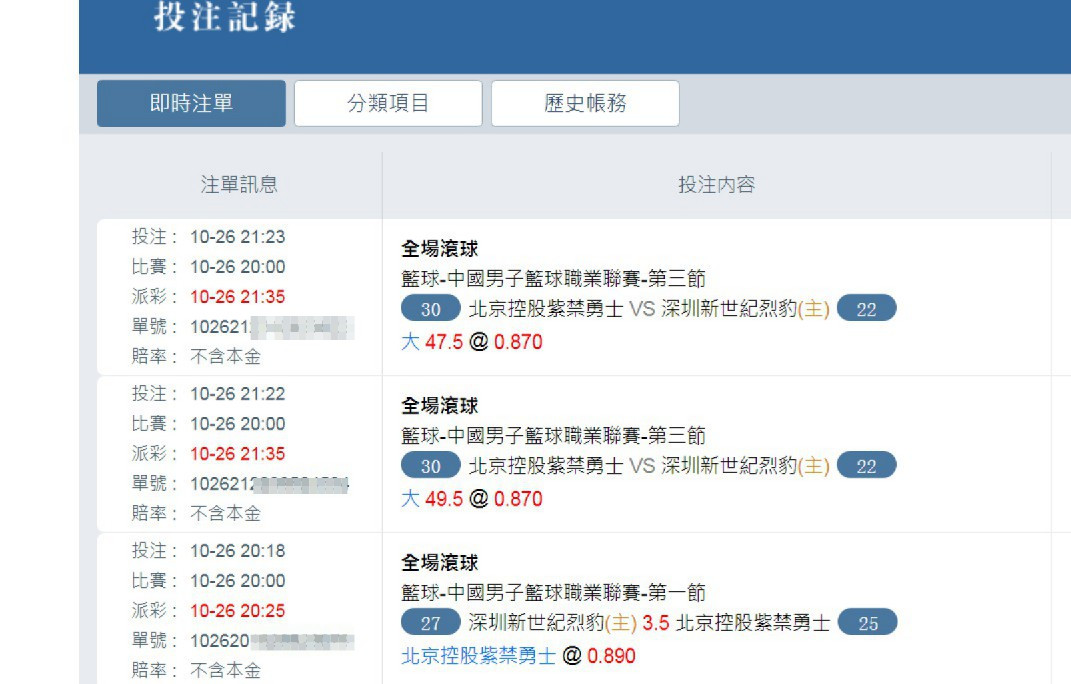This screenshot has height=684, width=1071.
Task: Click payout time 10-26 21:35 in second bet
Action: pos(238,454)
